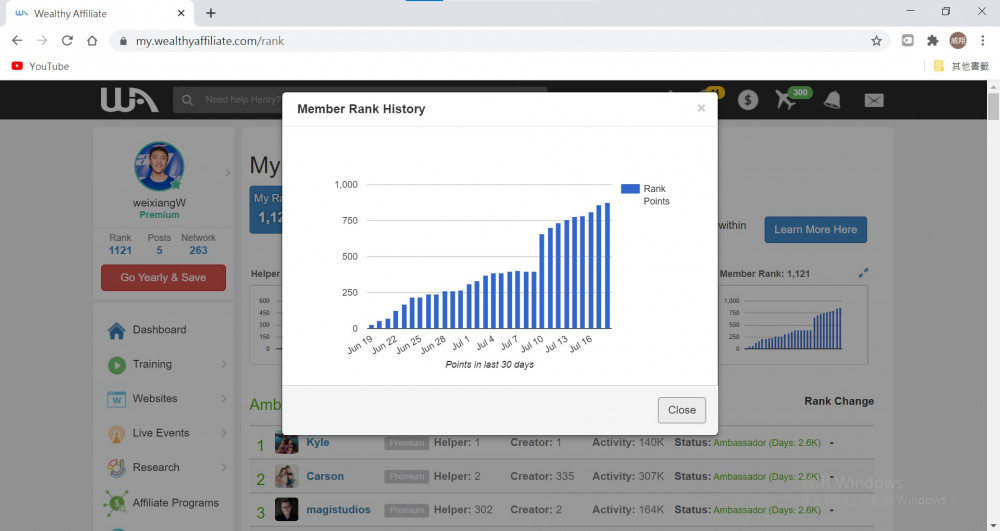Open Carson's profile link
1000x531 pixels.
(325, 476)
